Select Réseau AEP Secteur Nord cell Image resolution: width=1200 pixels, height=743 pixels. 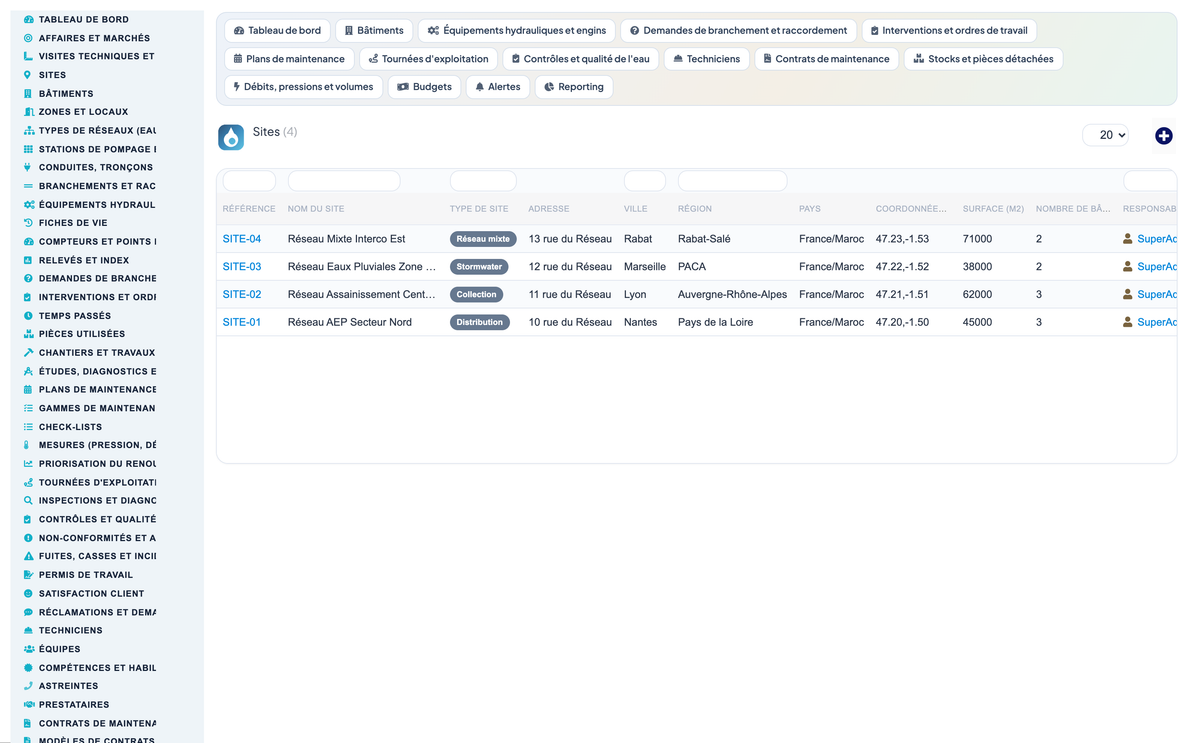[350, 322]
